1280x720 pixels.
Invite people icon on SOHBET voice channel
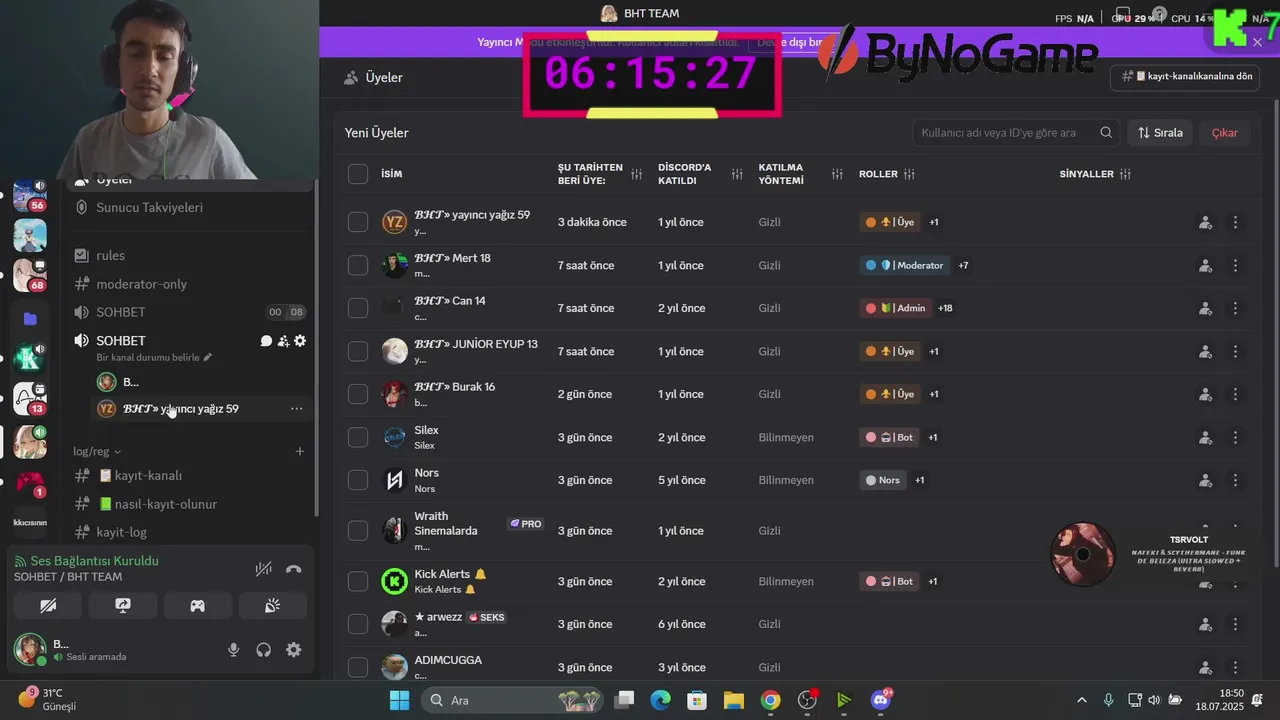point(283,341)
